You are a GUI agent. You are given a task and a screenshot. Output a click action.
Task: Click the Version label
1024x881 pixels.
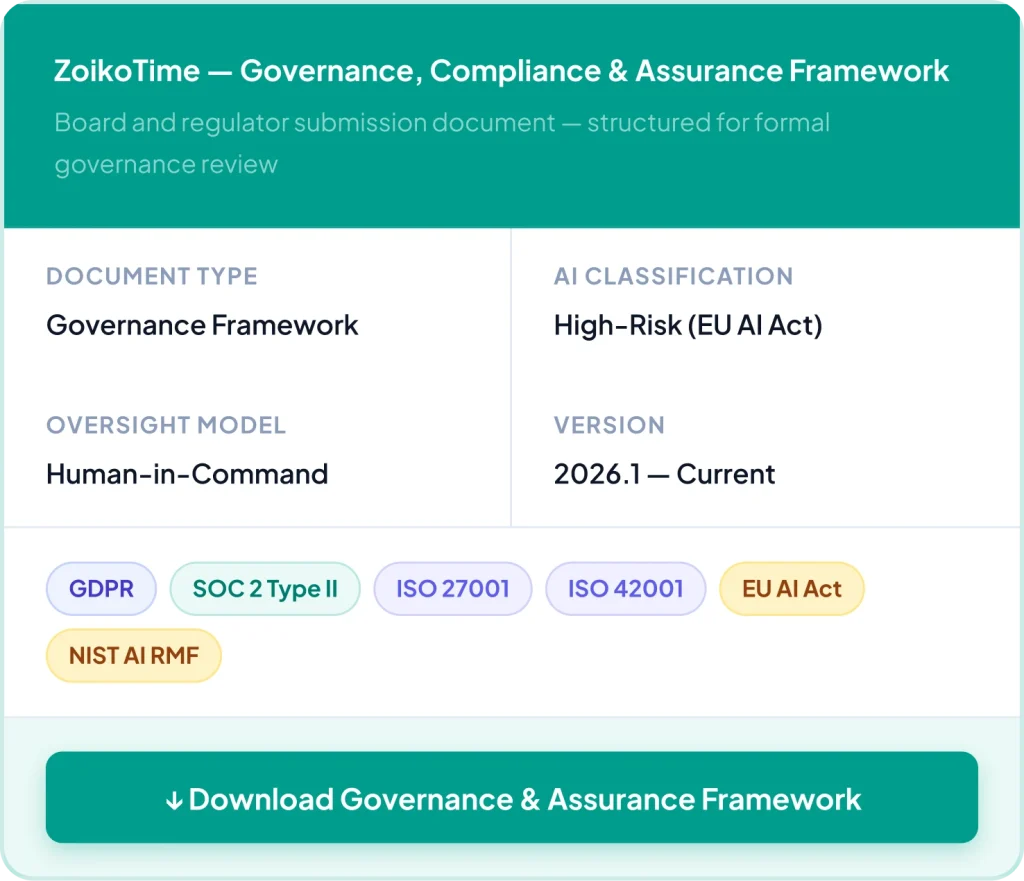[609, 425]
